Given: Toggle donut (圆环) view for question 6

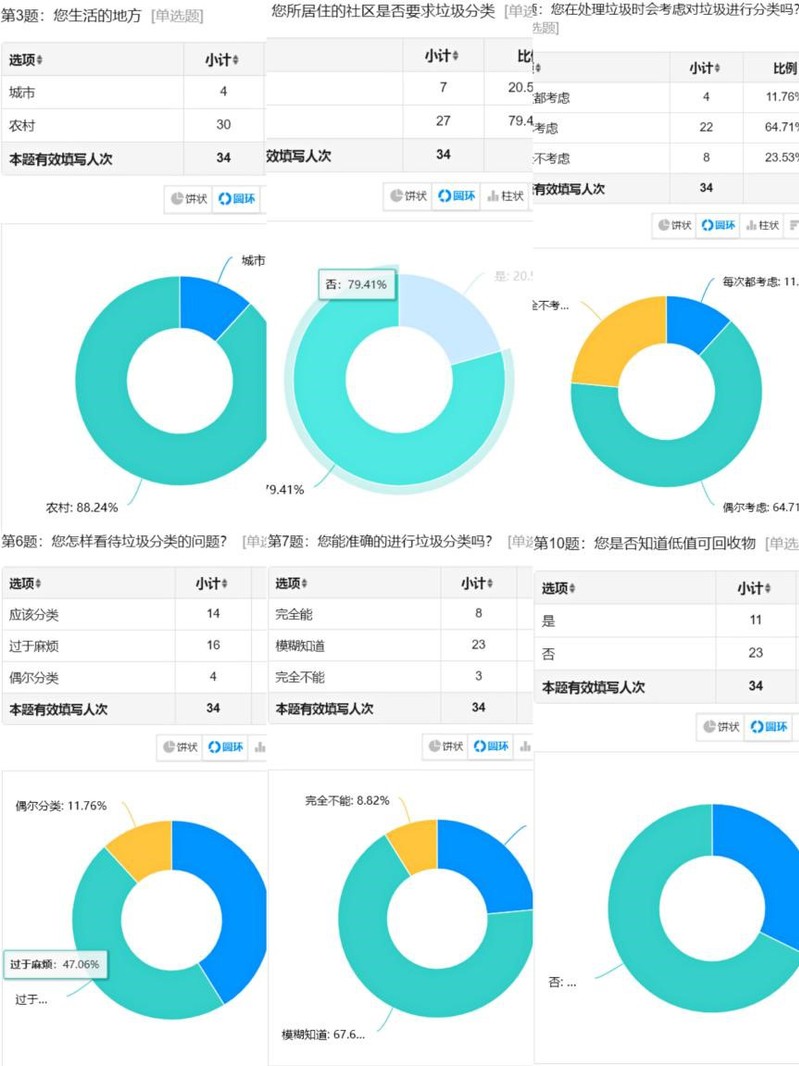Looking at the screenshot, I should pyautogui.click(x=226, y=747).
